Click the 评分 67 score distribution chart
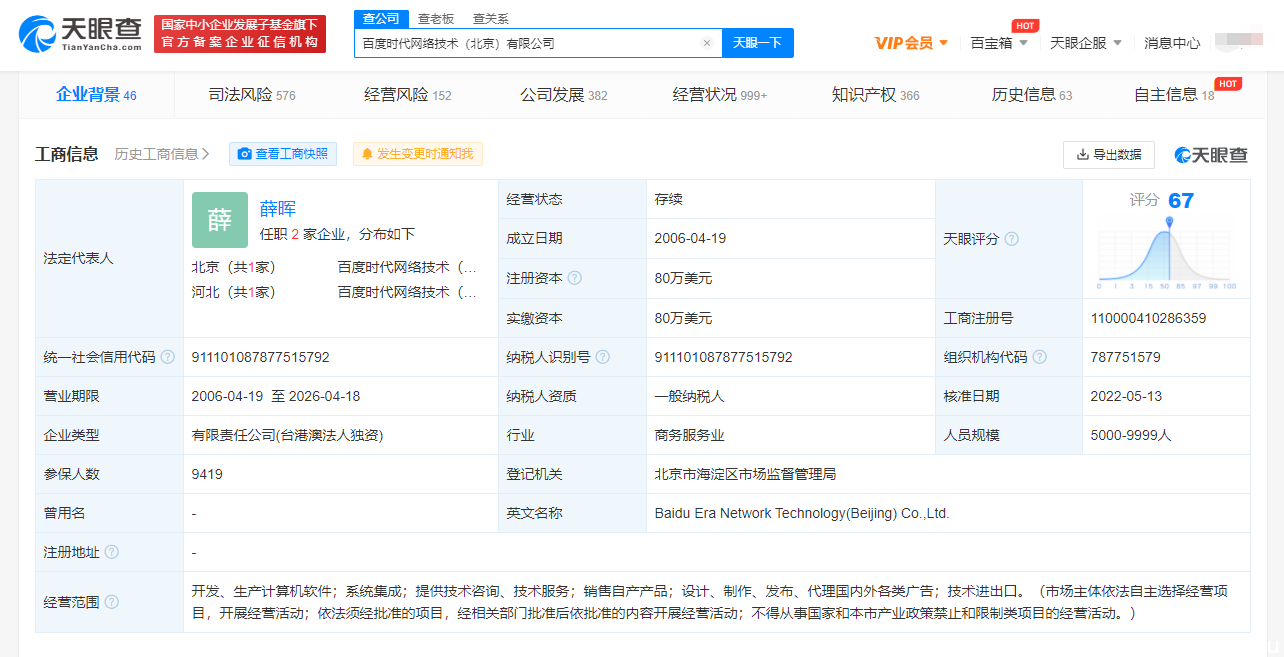Viewport: 1284px width, 657px height. (1167, 254)
